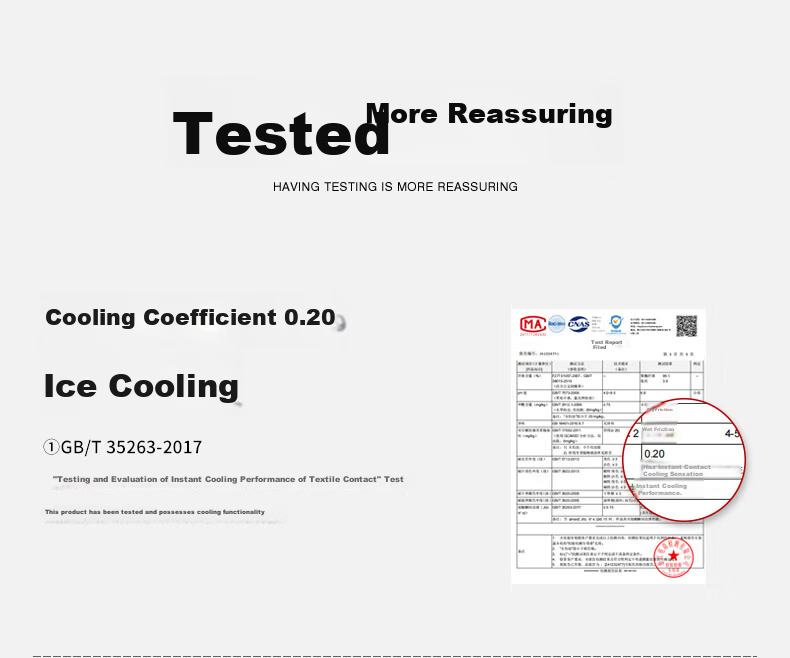Click the "Tested" headline
The height and width of the screenshot is (658, 790).
coord(281,134)
